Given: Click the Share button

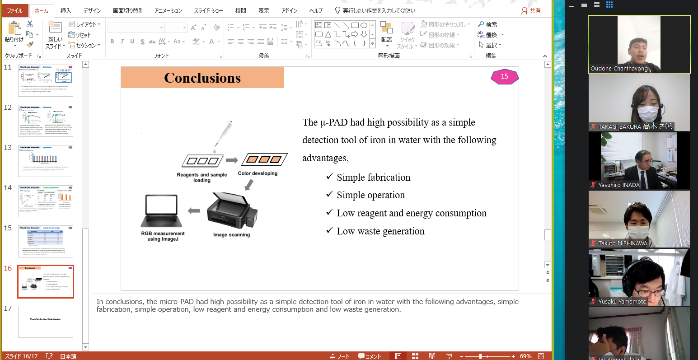Looking at the screenshot, I should coord(531,10).
